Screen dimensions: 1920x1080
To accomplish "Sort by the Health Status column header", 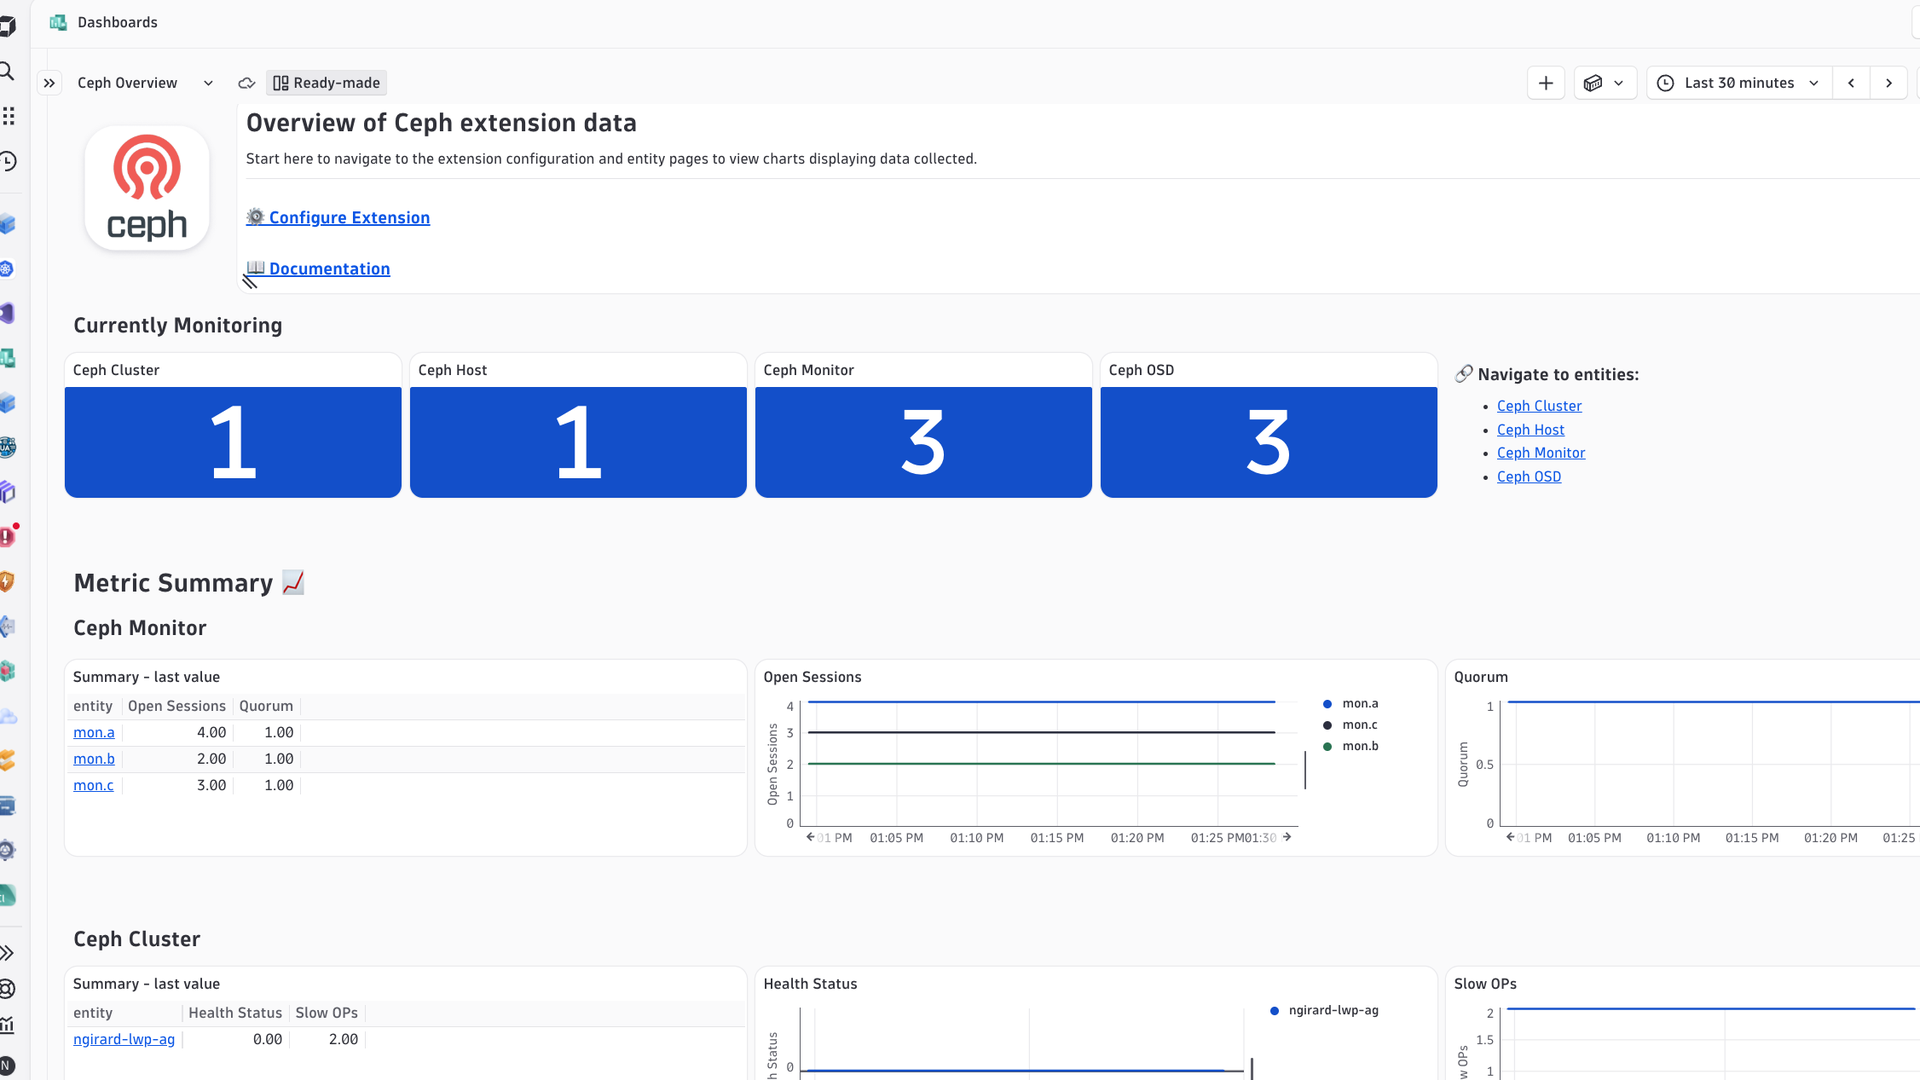I will tap(235, 1013).
